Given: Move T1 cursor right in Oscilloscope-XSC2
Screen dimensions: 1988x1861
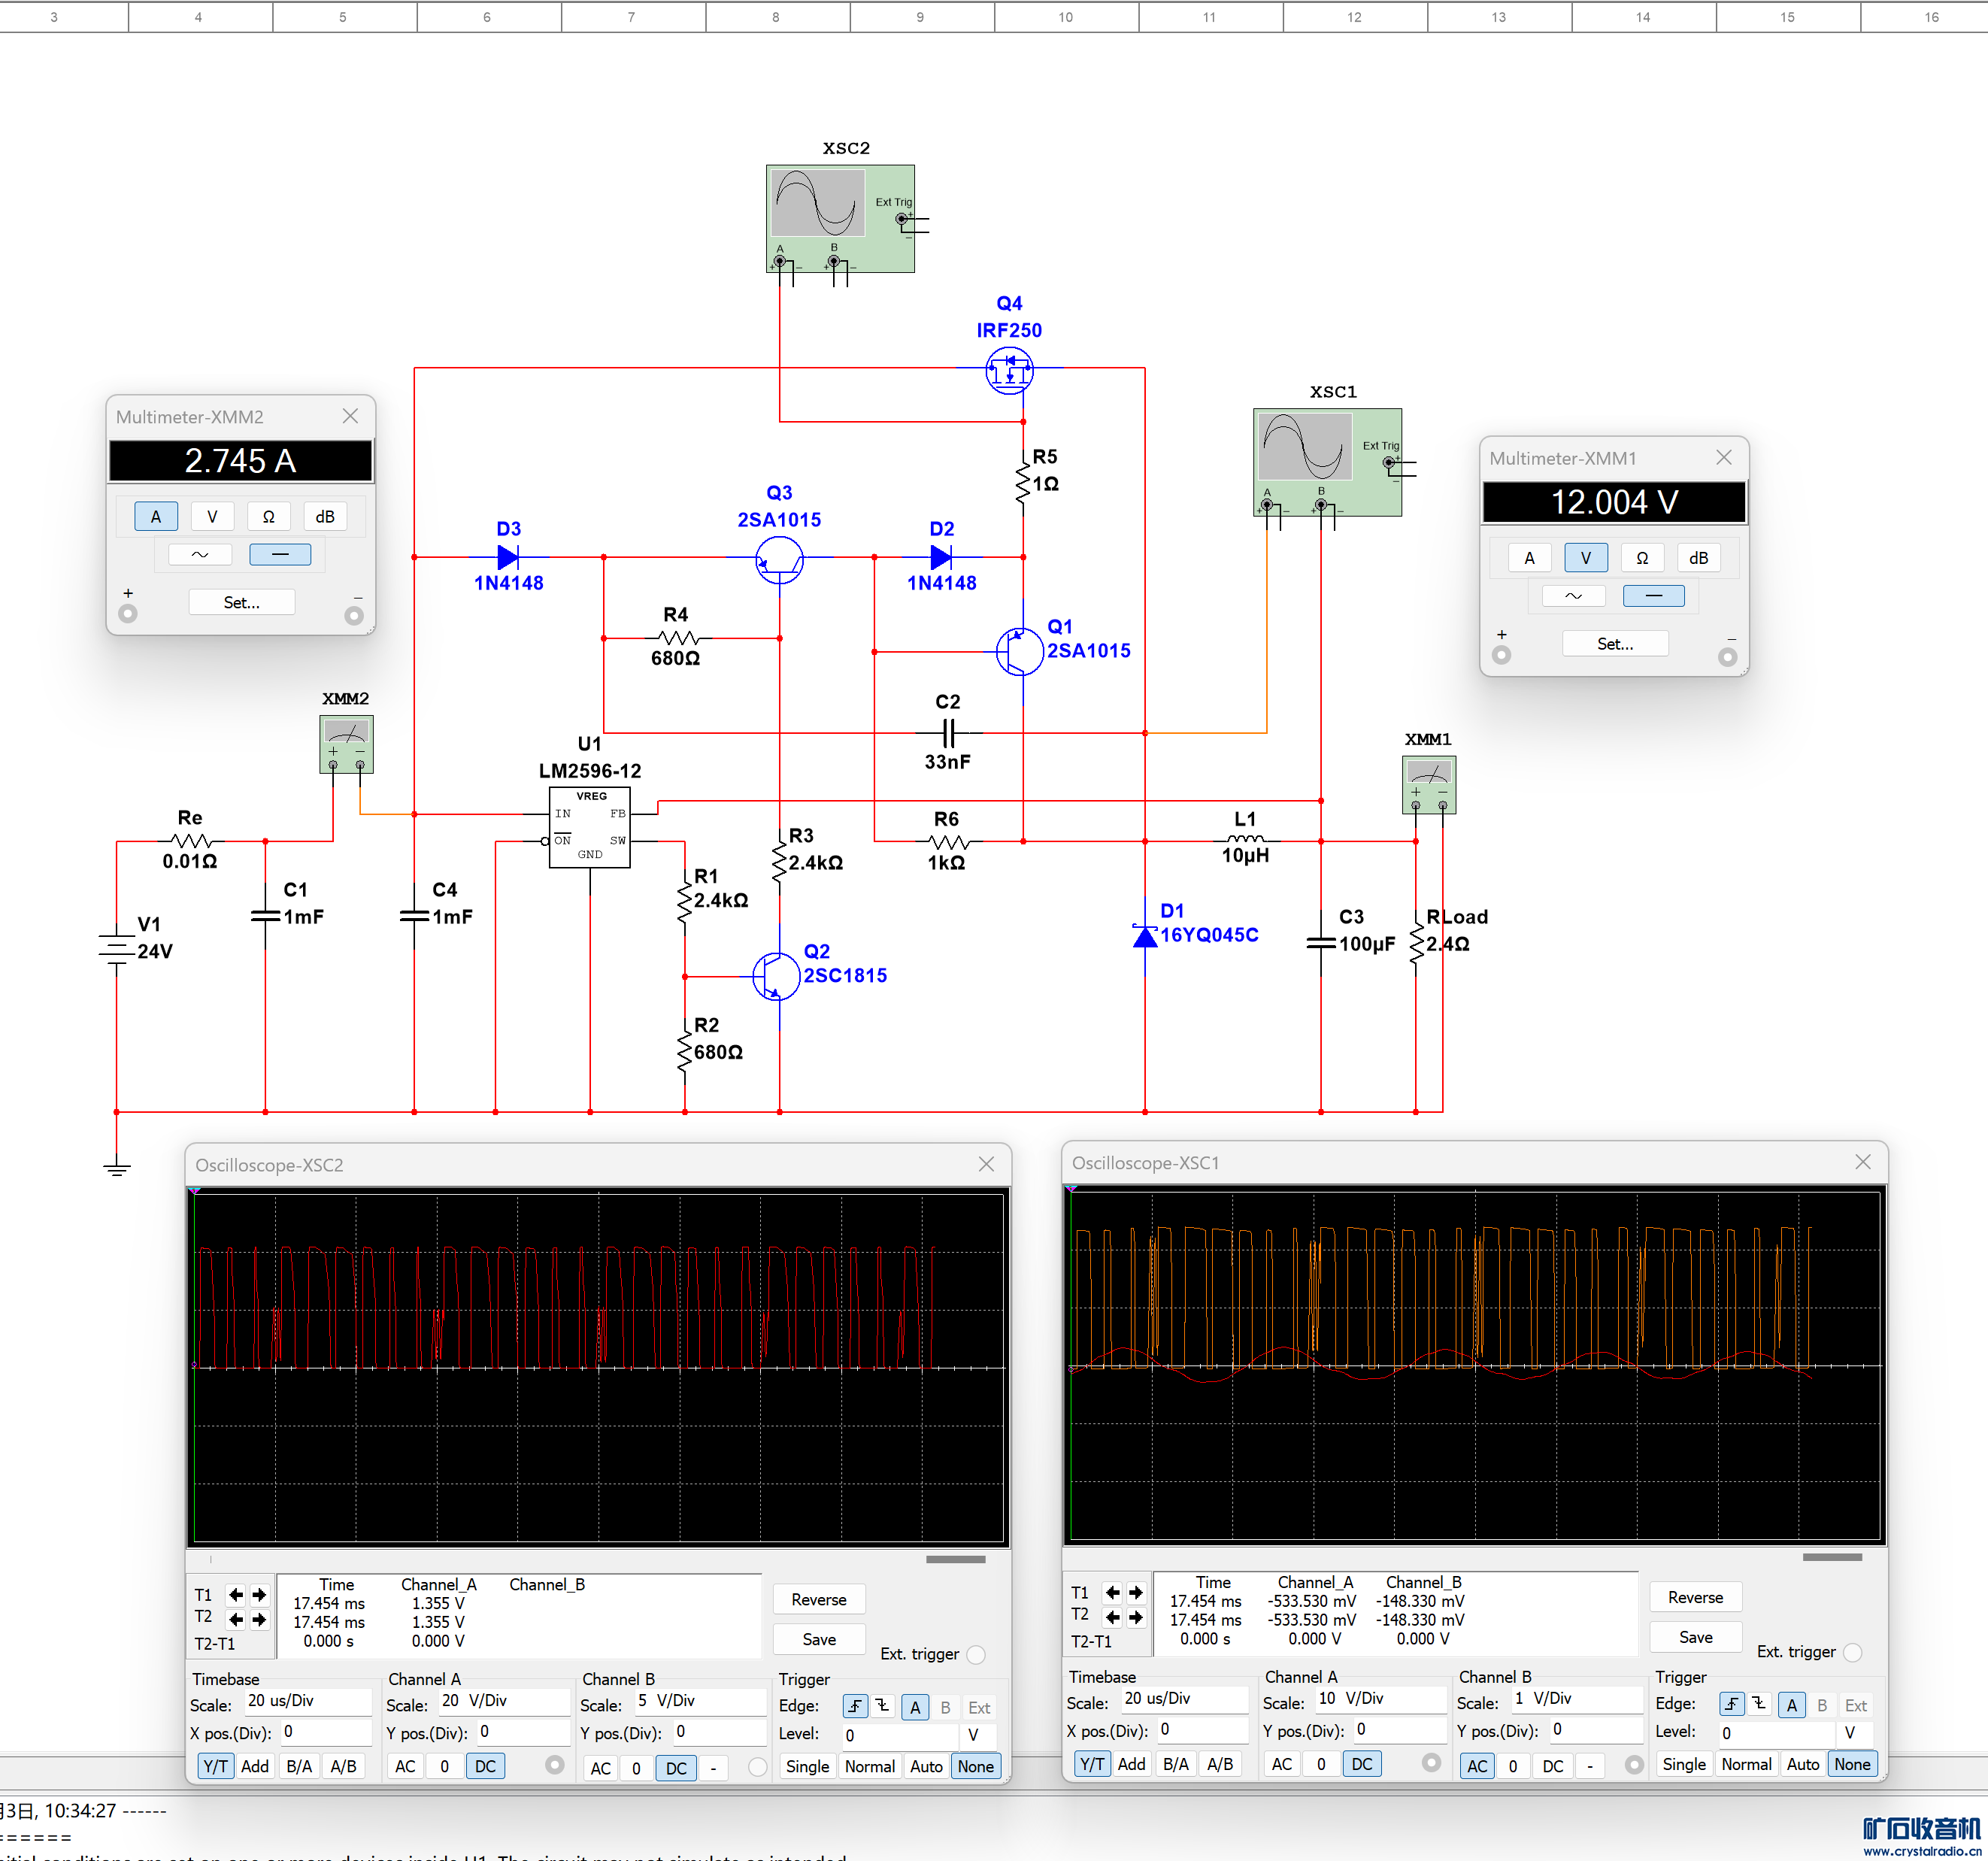Looking at the screenshot, I should (x=259, y=1595).
